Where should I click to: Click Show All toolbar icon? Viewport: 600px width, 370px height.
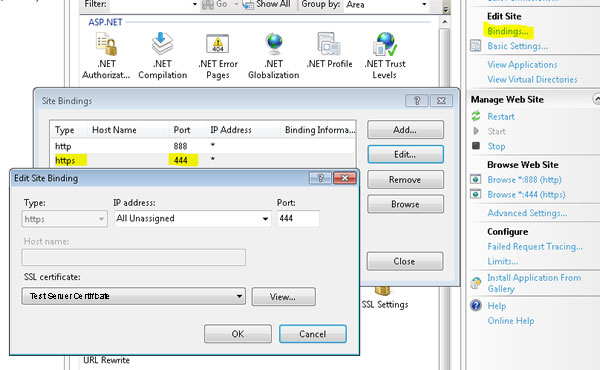click(248, 5)
